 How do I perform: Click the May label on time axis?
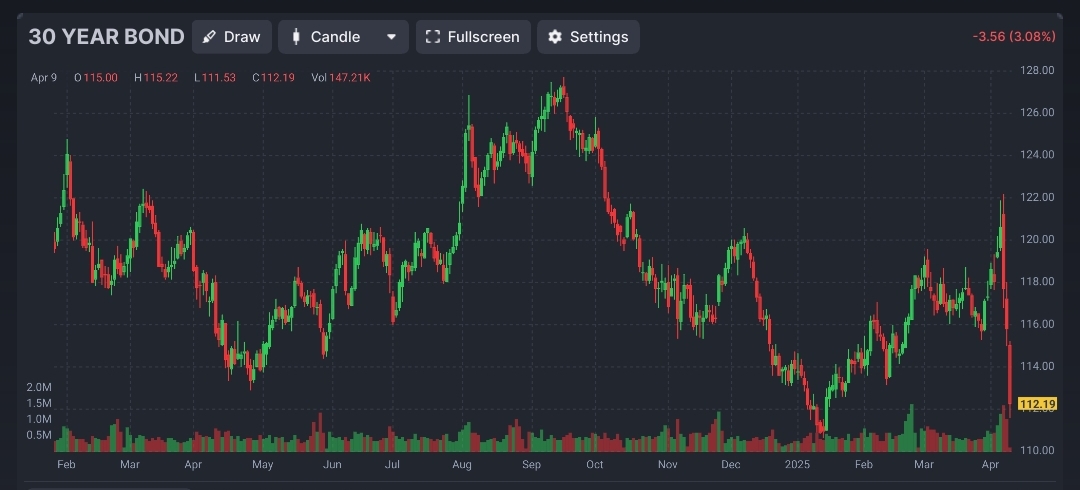pos(262,465)
